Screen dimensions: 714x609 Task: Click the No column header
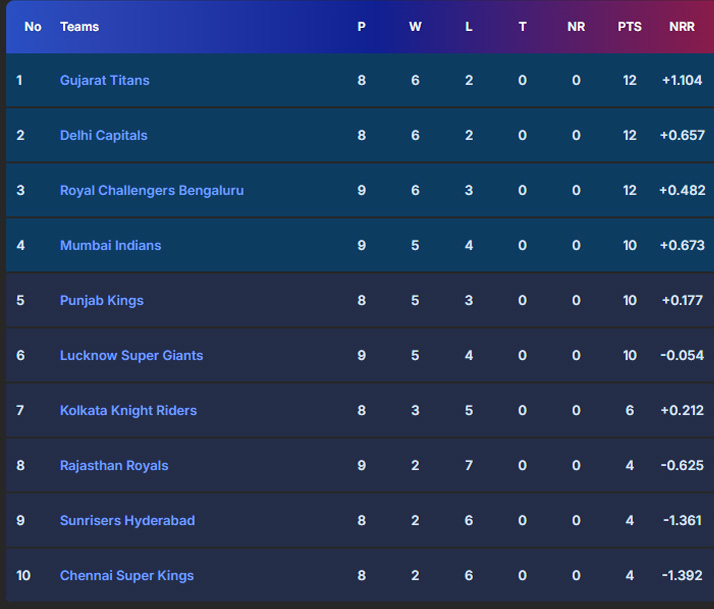pos(33,27)
